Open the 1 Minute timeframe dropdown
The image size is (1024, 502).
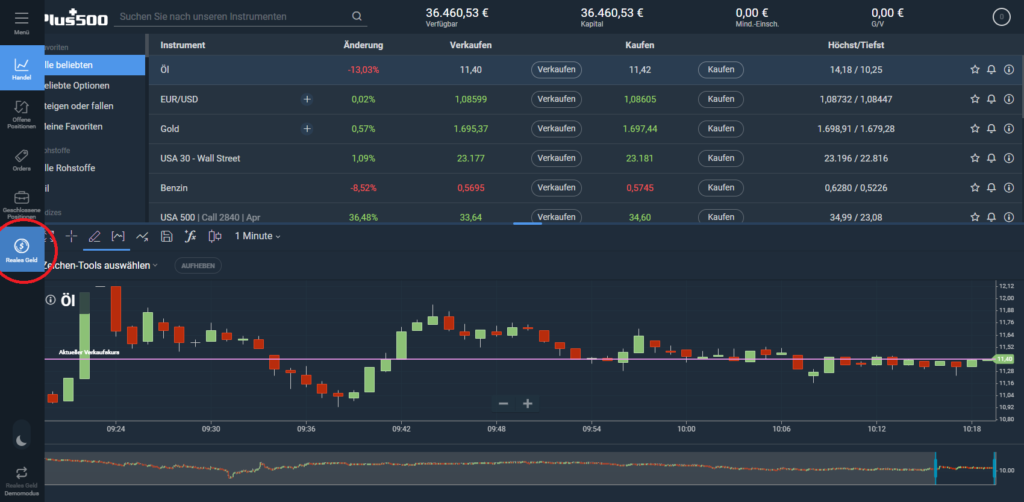point(258,236)
